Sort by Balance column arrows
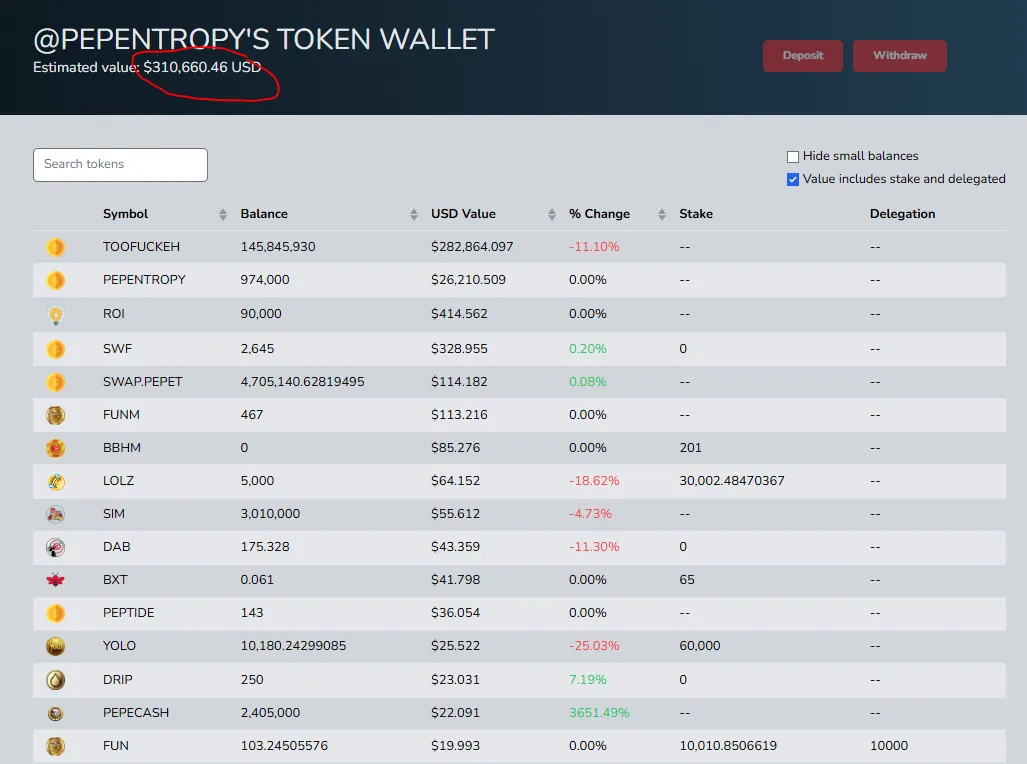 click(x=413, y=214)
